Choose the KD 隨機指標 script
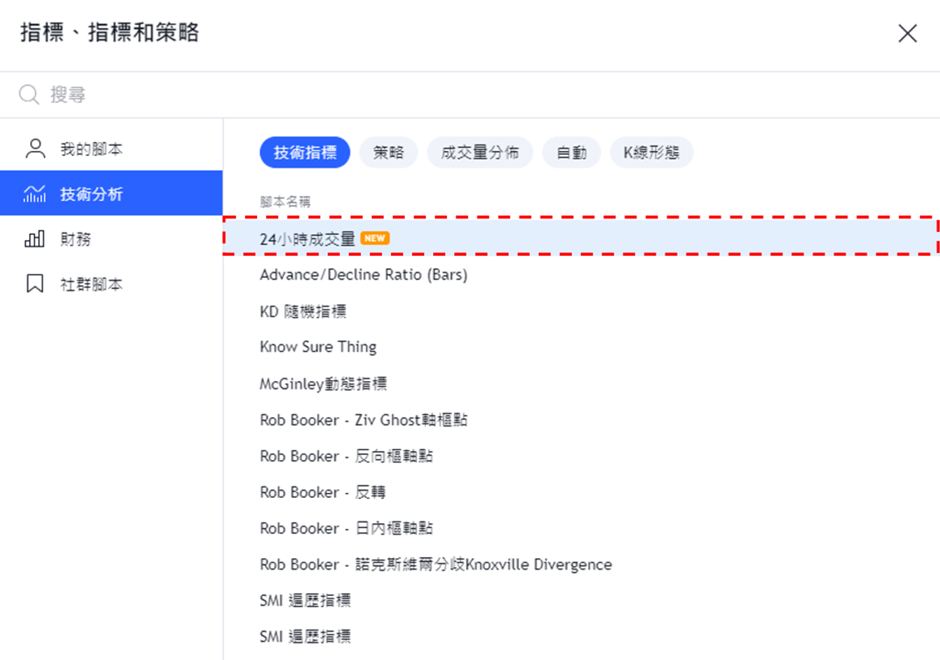 tap(303, 311)
